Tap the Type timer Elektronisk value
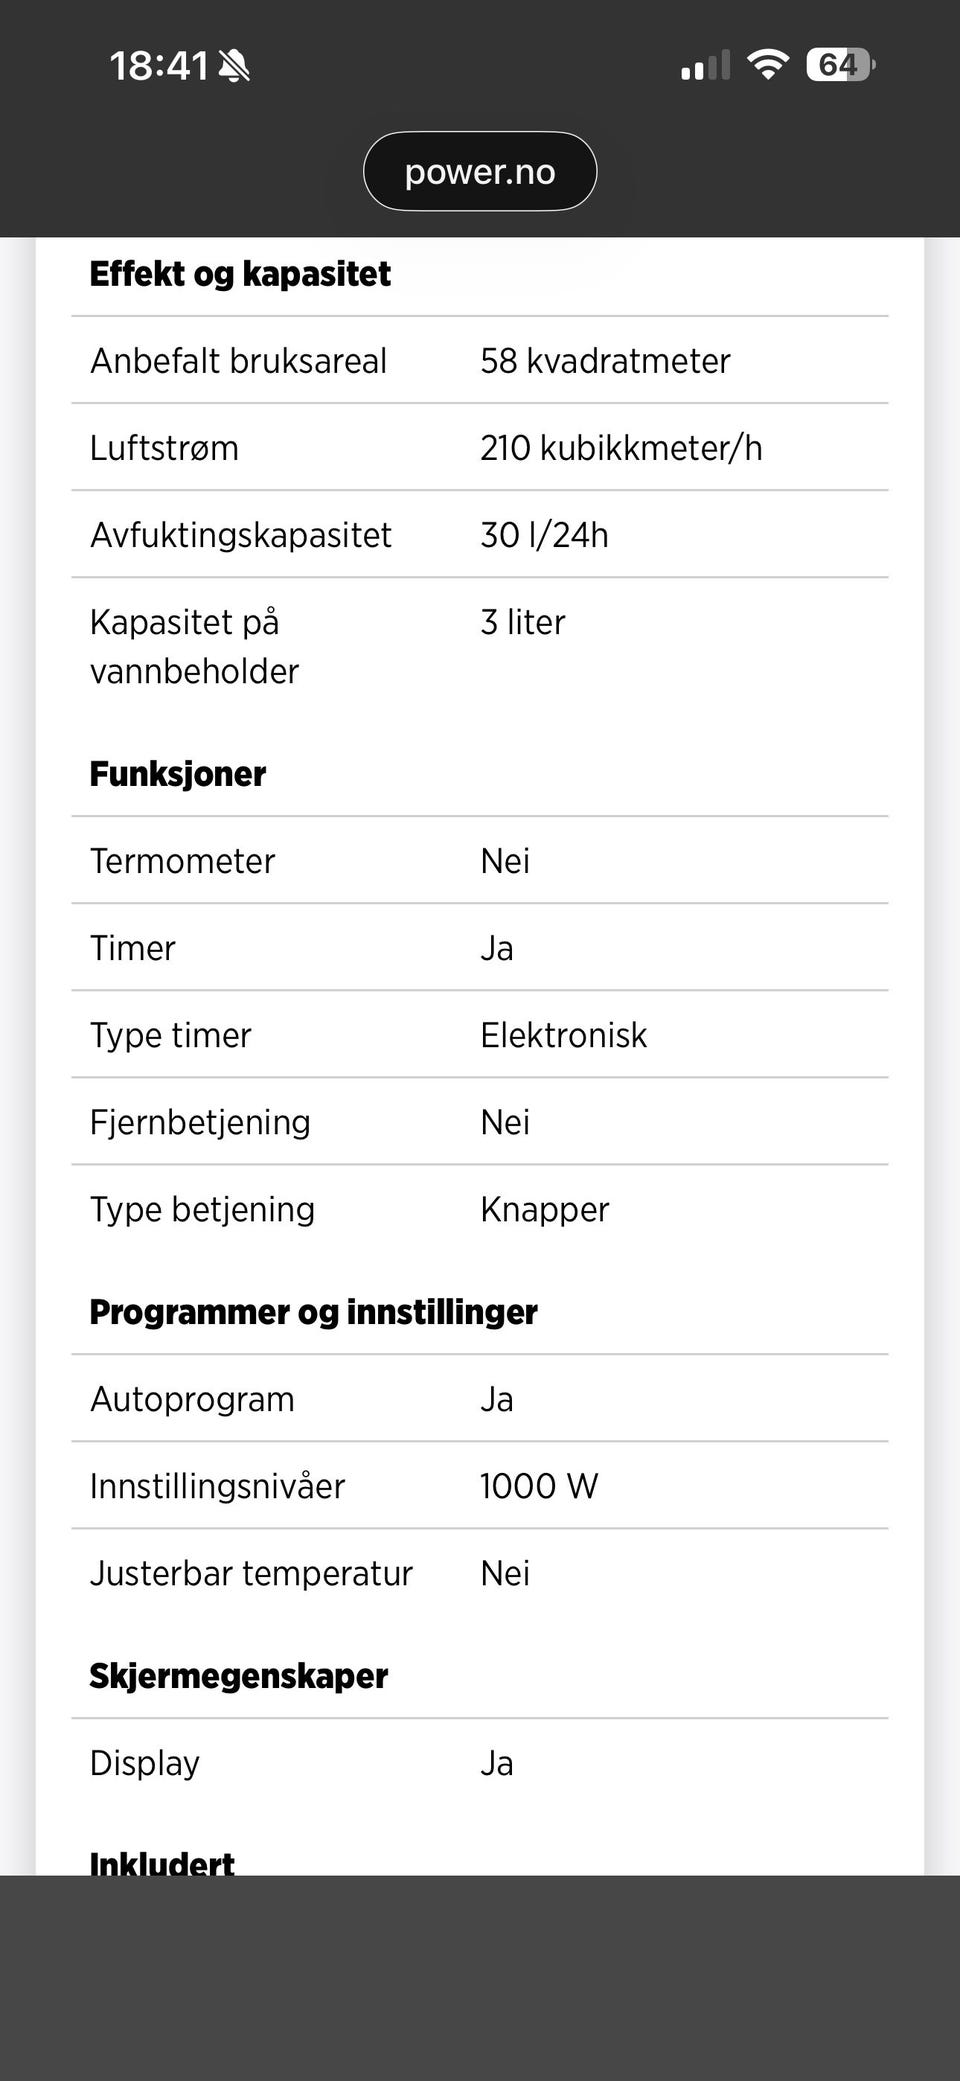The height and width of the screenshot is (2081, 960). coord(564,1035)
